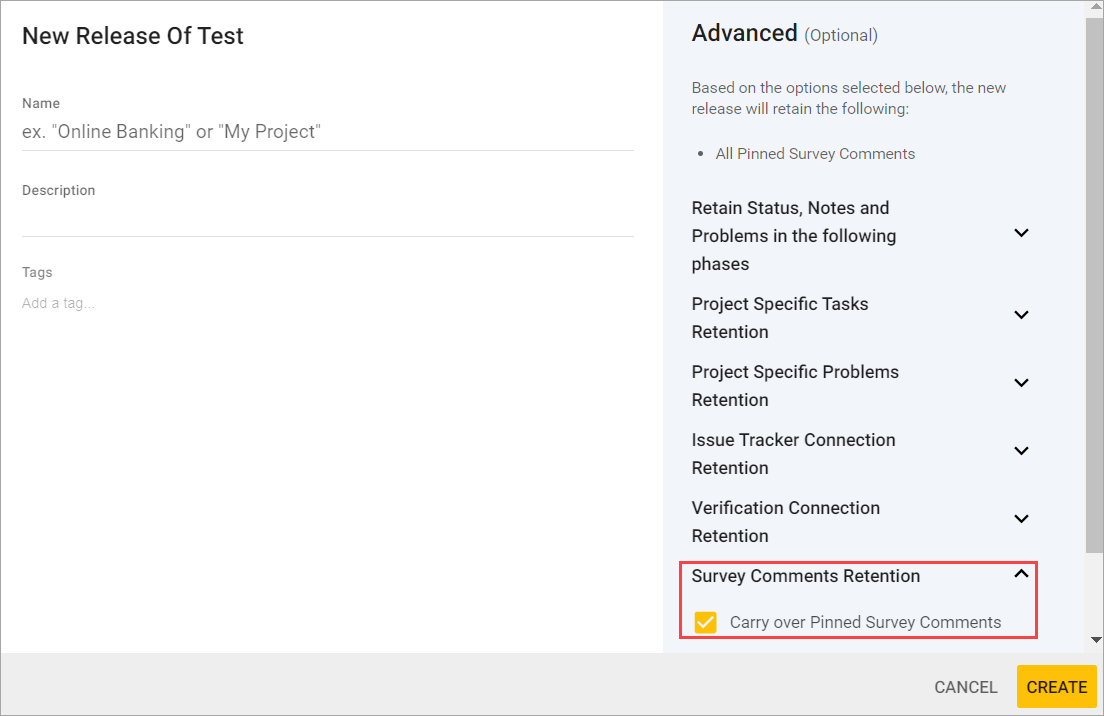Focus the release Name input field
Image resolution: width=1104 pixels, height=716 pixels.
point(327,132)
